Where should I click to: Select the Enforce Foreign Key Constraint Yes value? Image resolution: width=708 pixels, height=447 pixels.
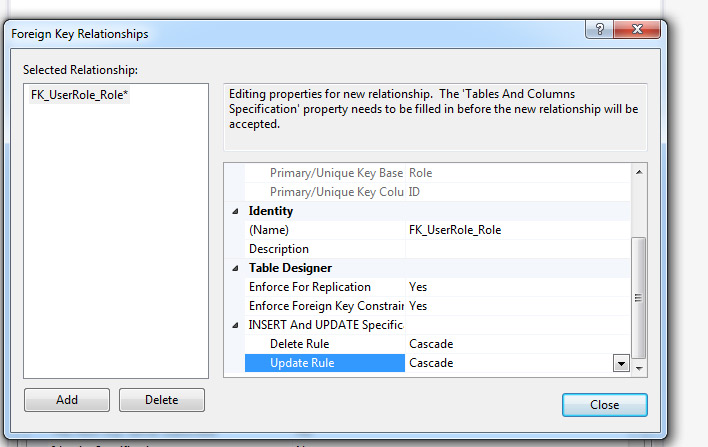click(418, 306)
